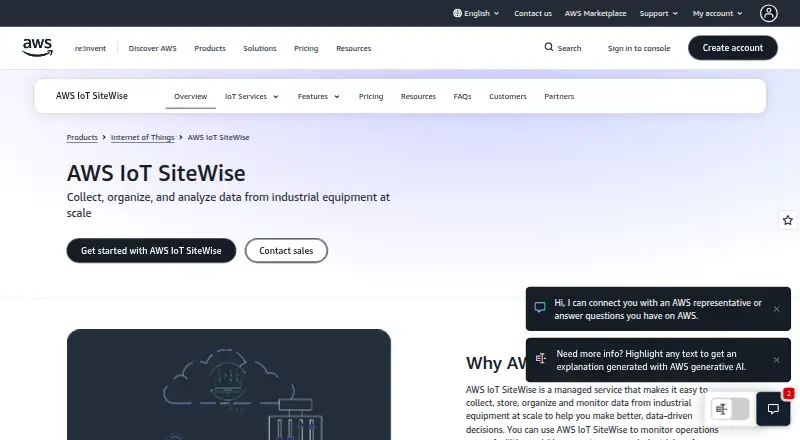Expand the Features submenu
Image resolution: width=800 pixels, height=440 pixels.
(318, 96)
